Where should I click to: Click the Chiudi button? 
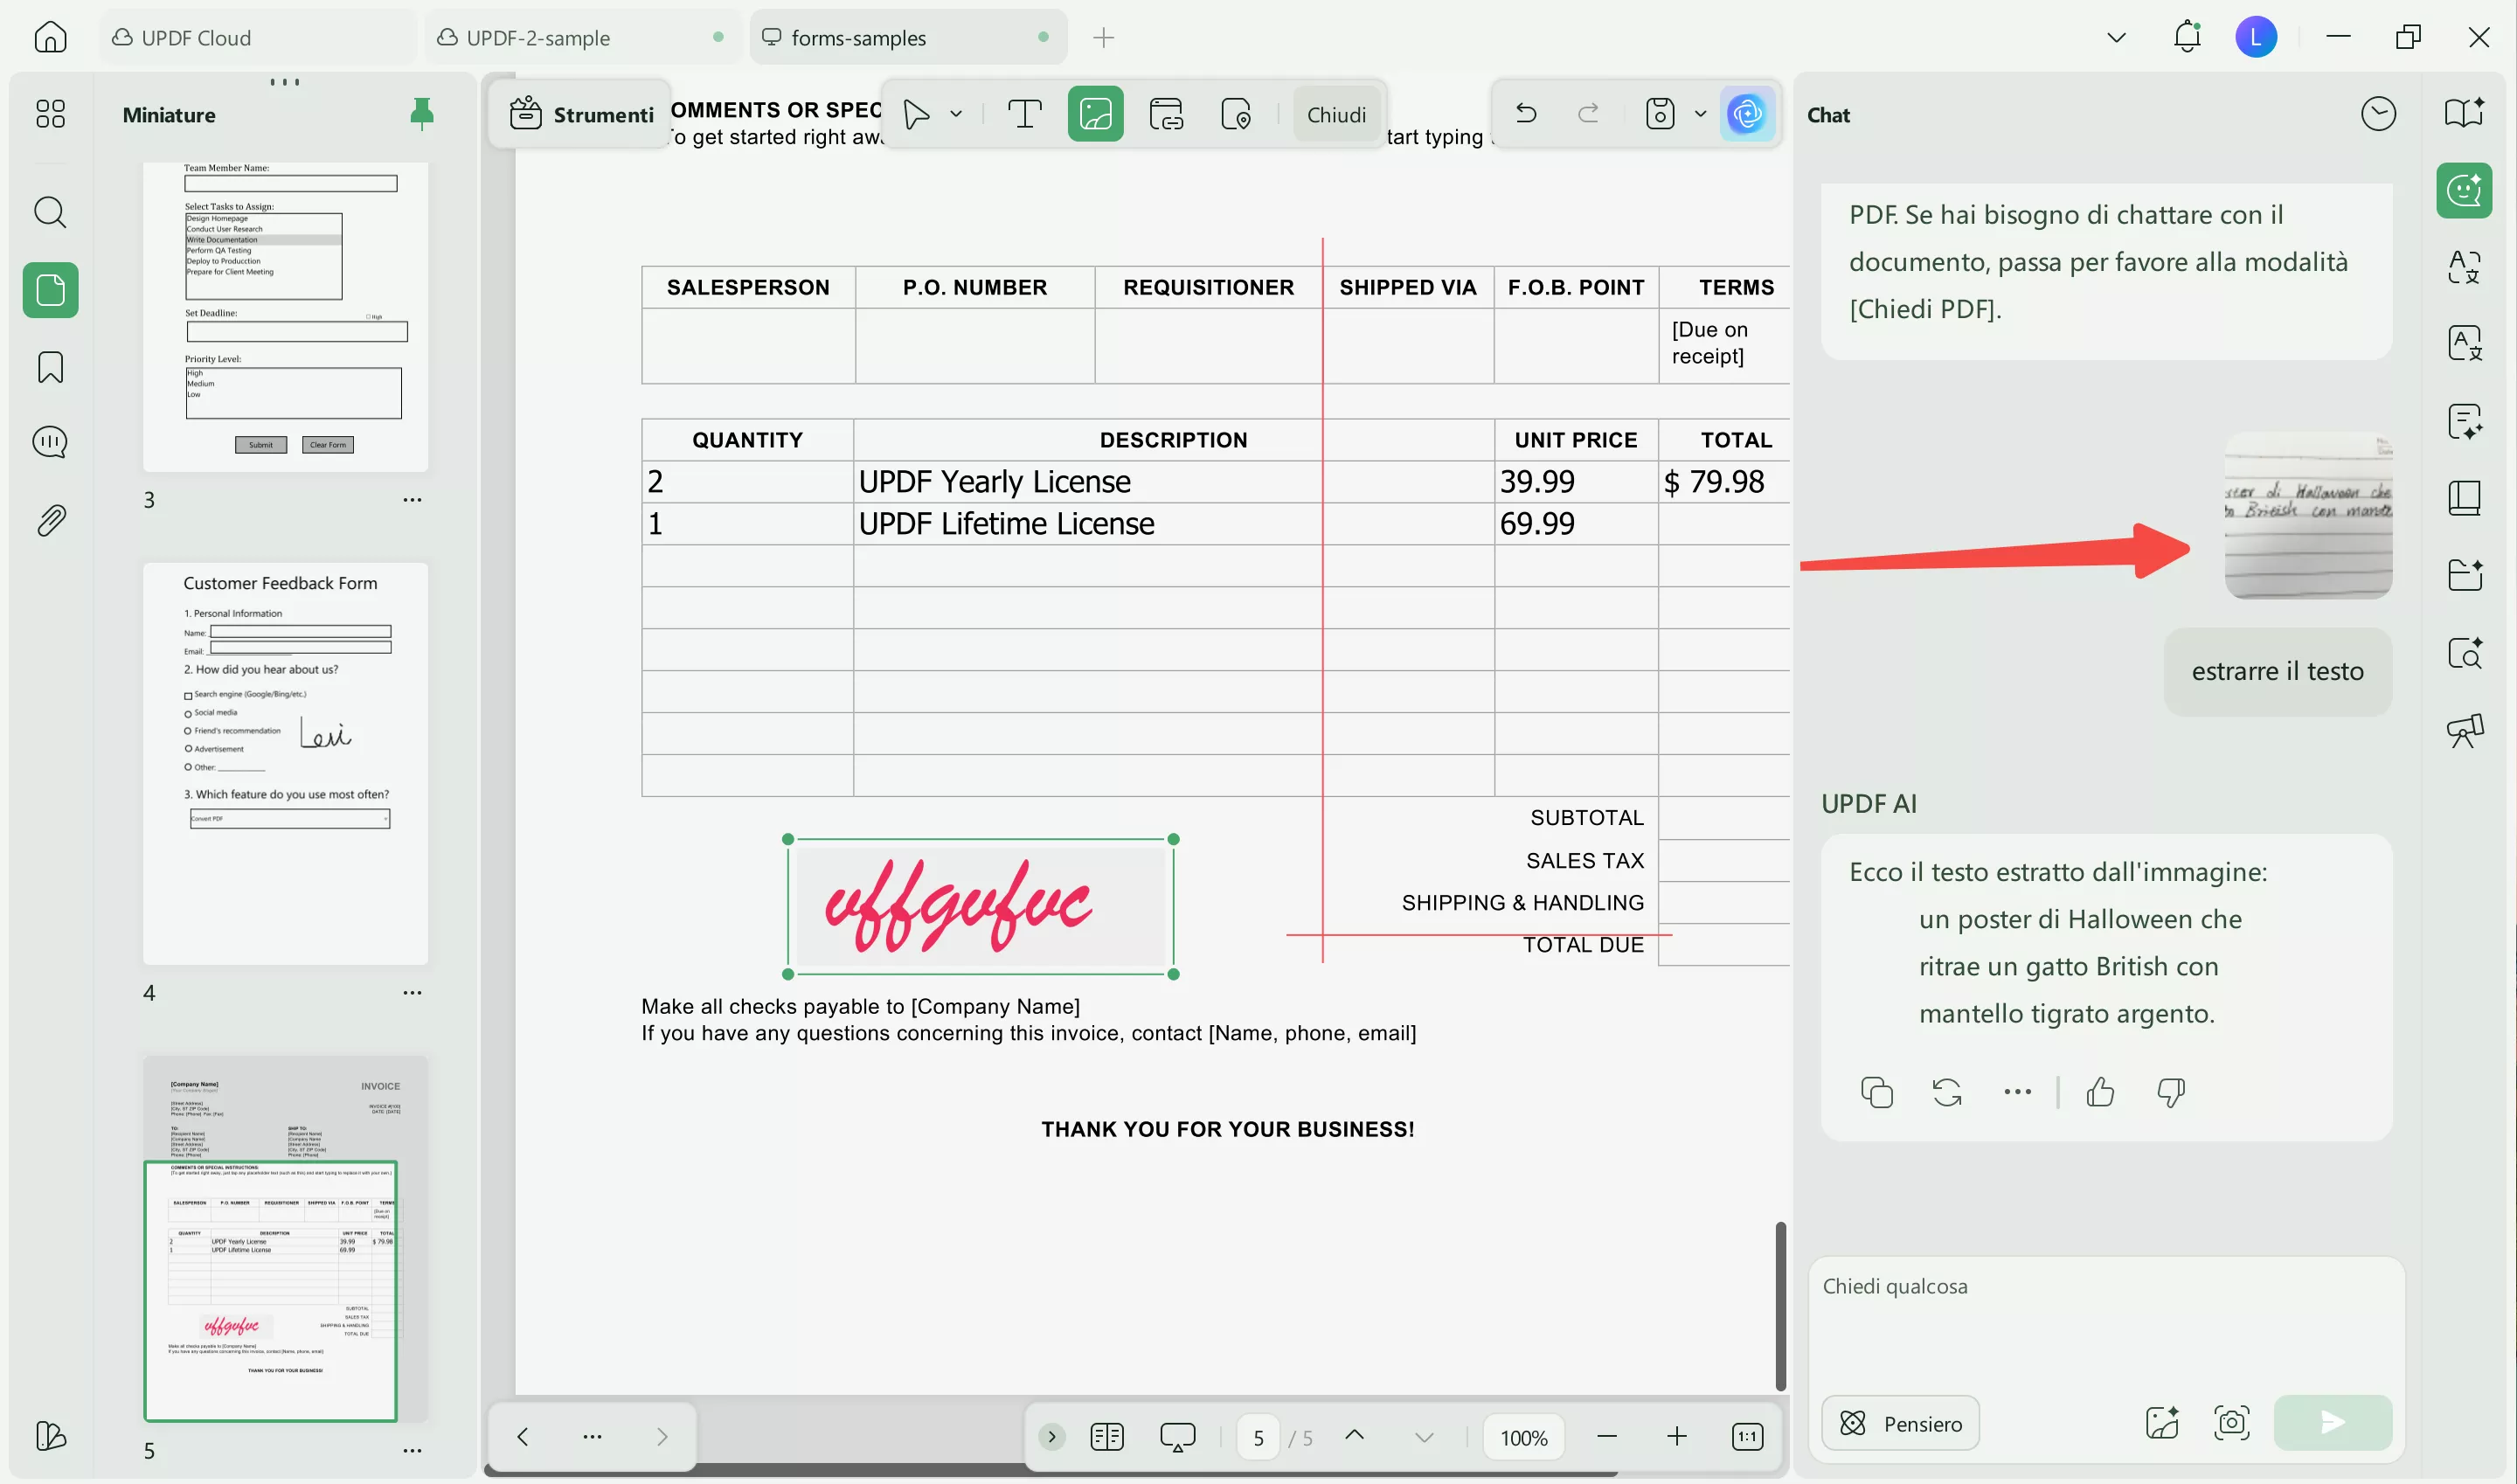[x=1336, y=114]
